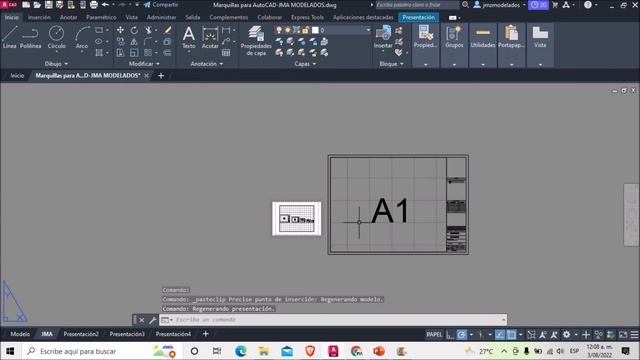Viewport: 640px width, 360px height.
Task: Toggle polar tracking in status bar
Action: [x=462, y=335]
